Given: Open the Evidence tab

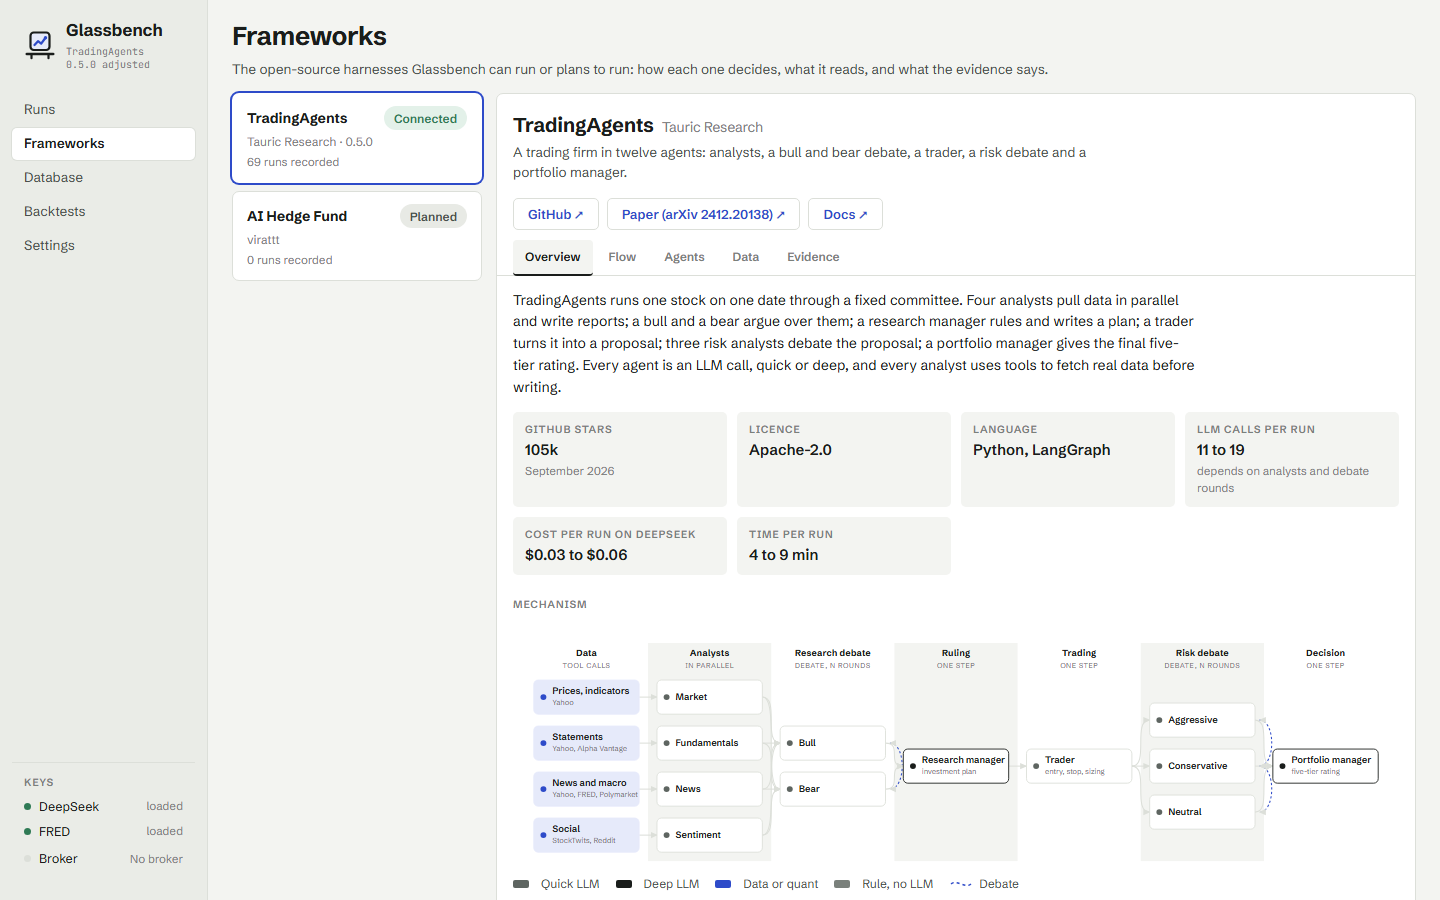Looking at the screenshot, I should click(813, 257).
